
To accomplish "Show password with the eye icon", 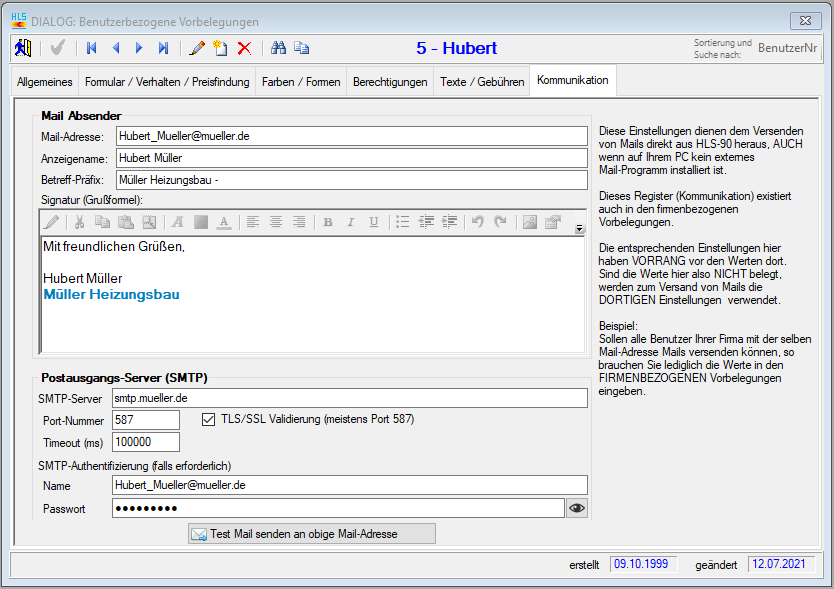I will [577, 508].
